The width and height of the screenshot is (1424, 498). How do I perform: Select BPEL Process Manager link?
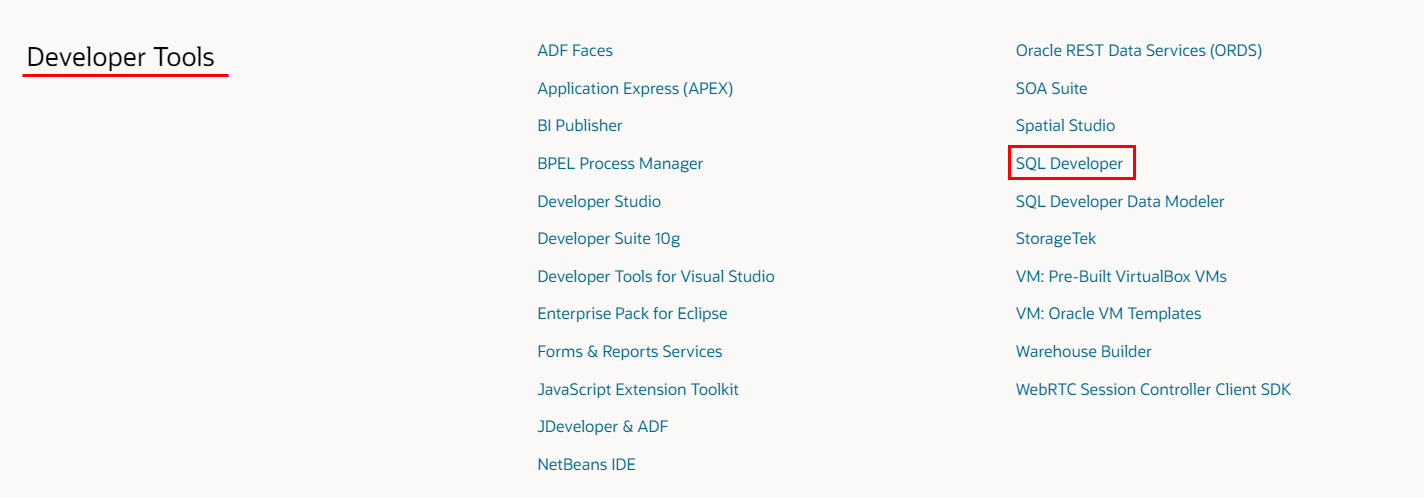(620, 163)
